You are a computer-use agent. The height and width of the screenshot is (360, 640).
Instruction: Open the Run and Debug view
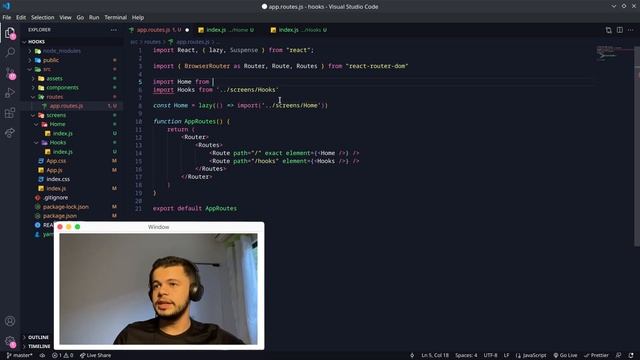(10, 93)
